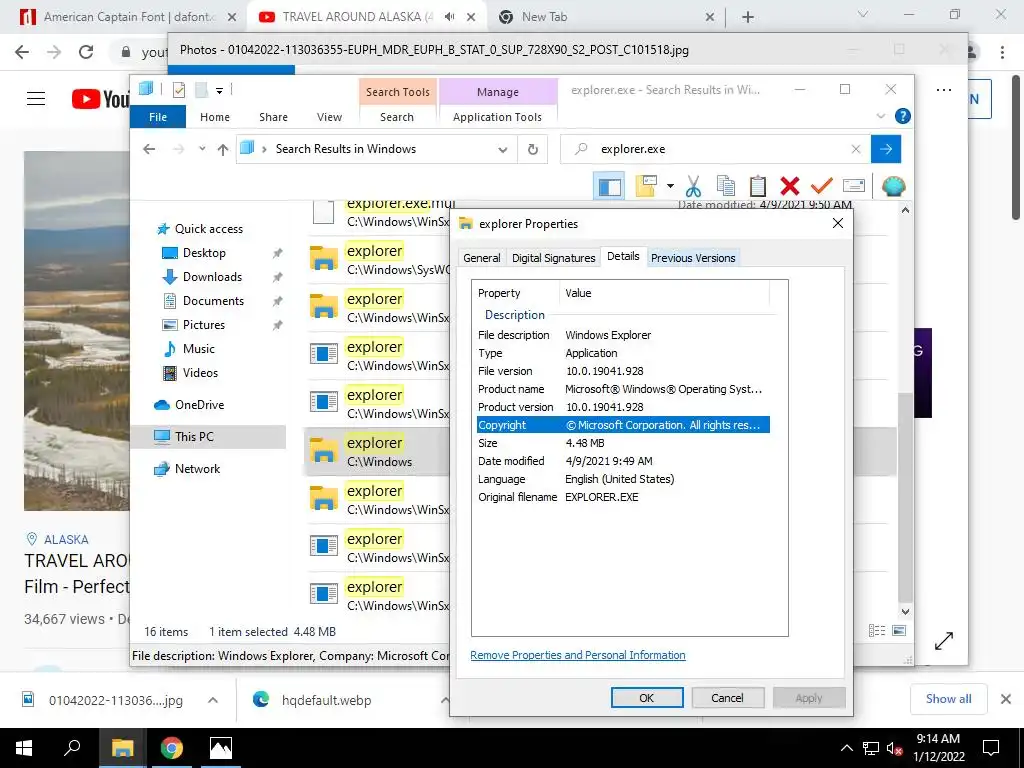1024x768 pixels.
Task: Click the muted volume icon in system tray
Action: click(x=894, y=748)
